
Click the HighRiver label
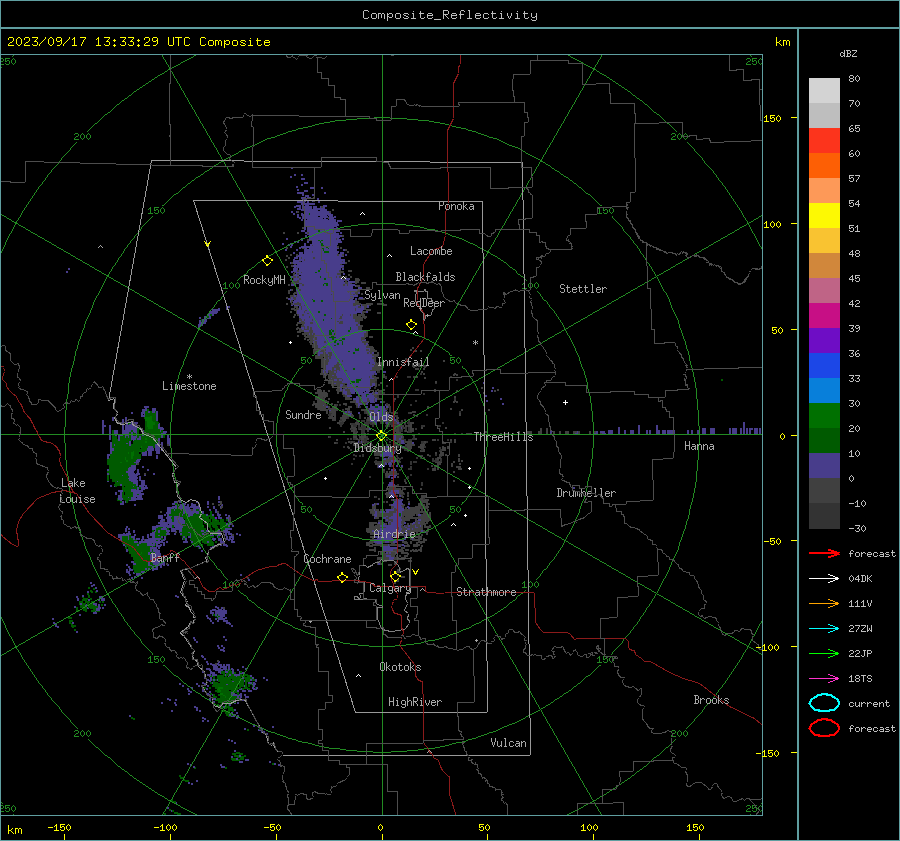pos(415,702)
